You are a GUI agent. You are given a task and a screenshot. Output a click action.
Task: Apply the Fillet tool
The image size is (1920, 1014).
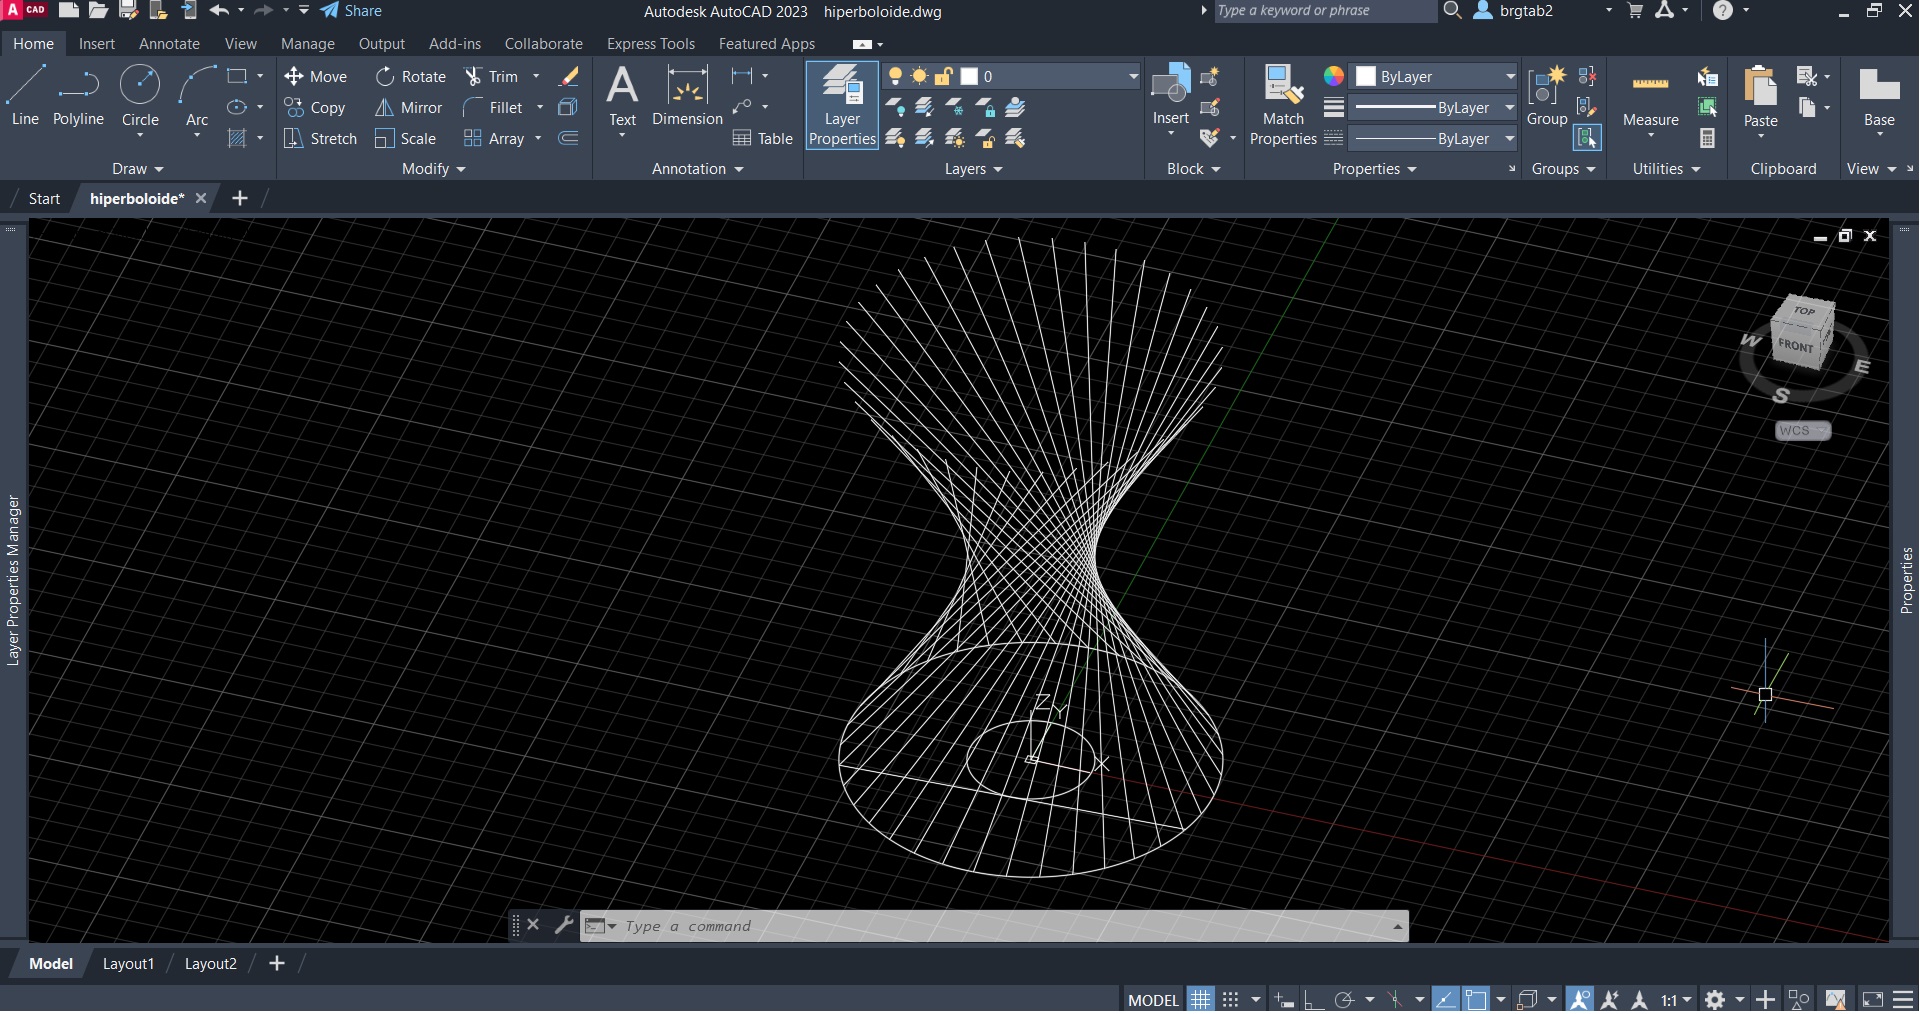tap(493, 108)
